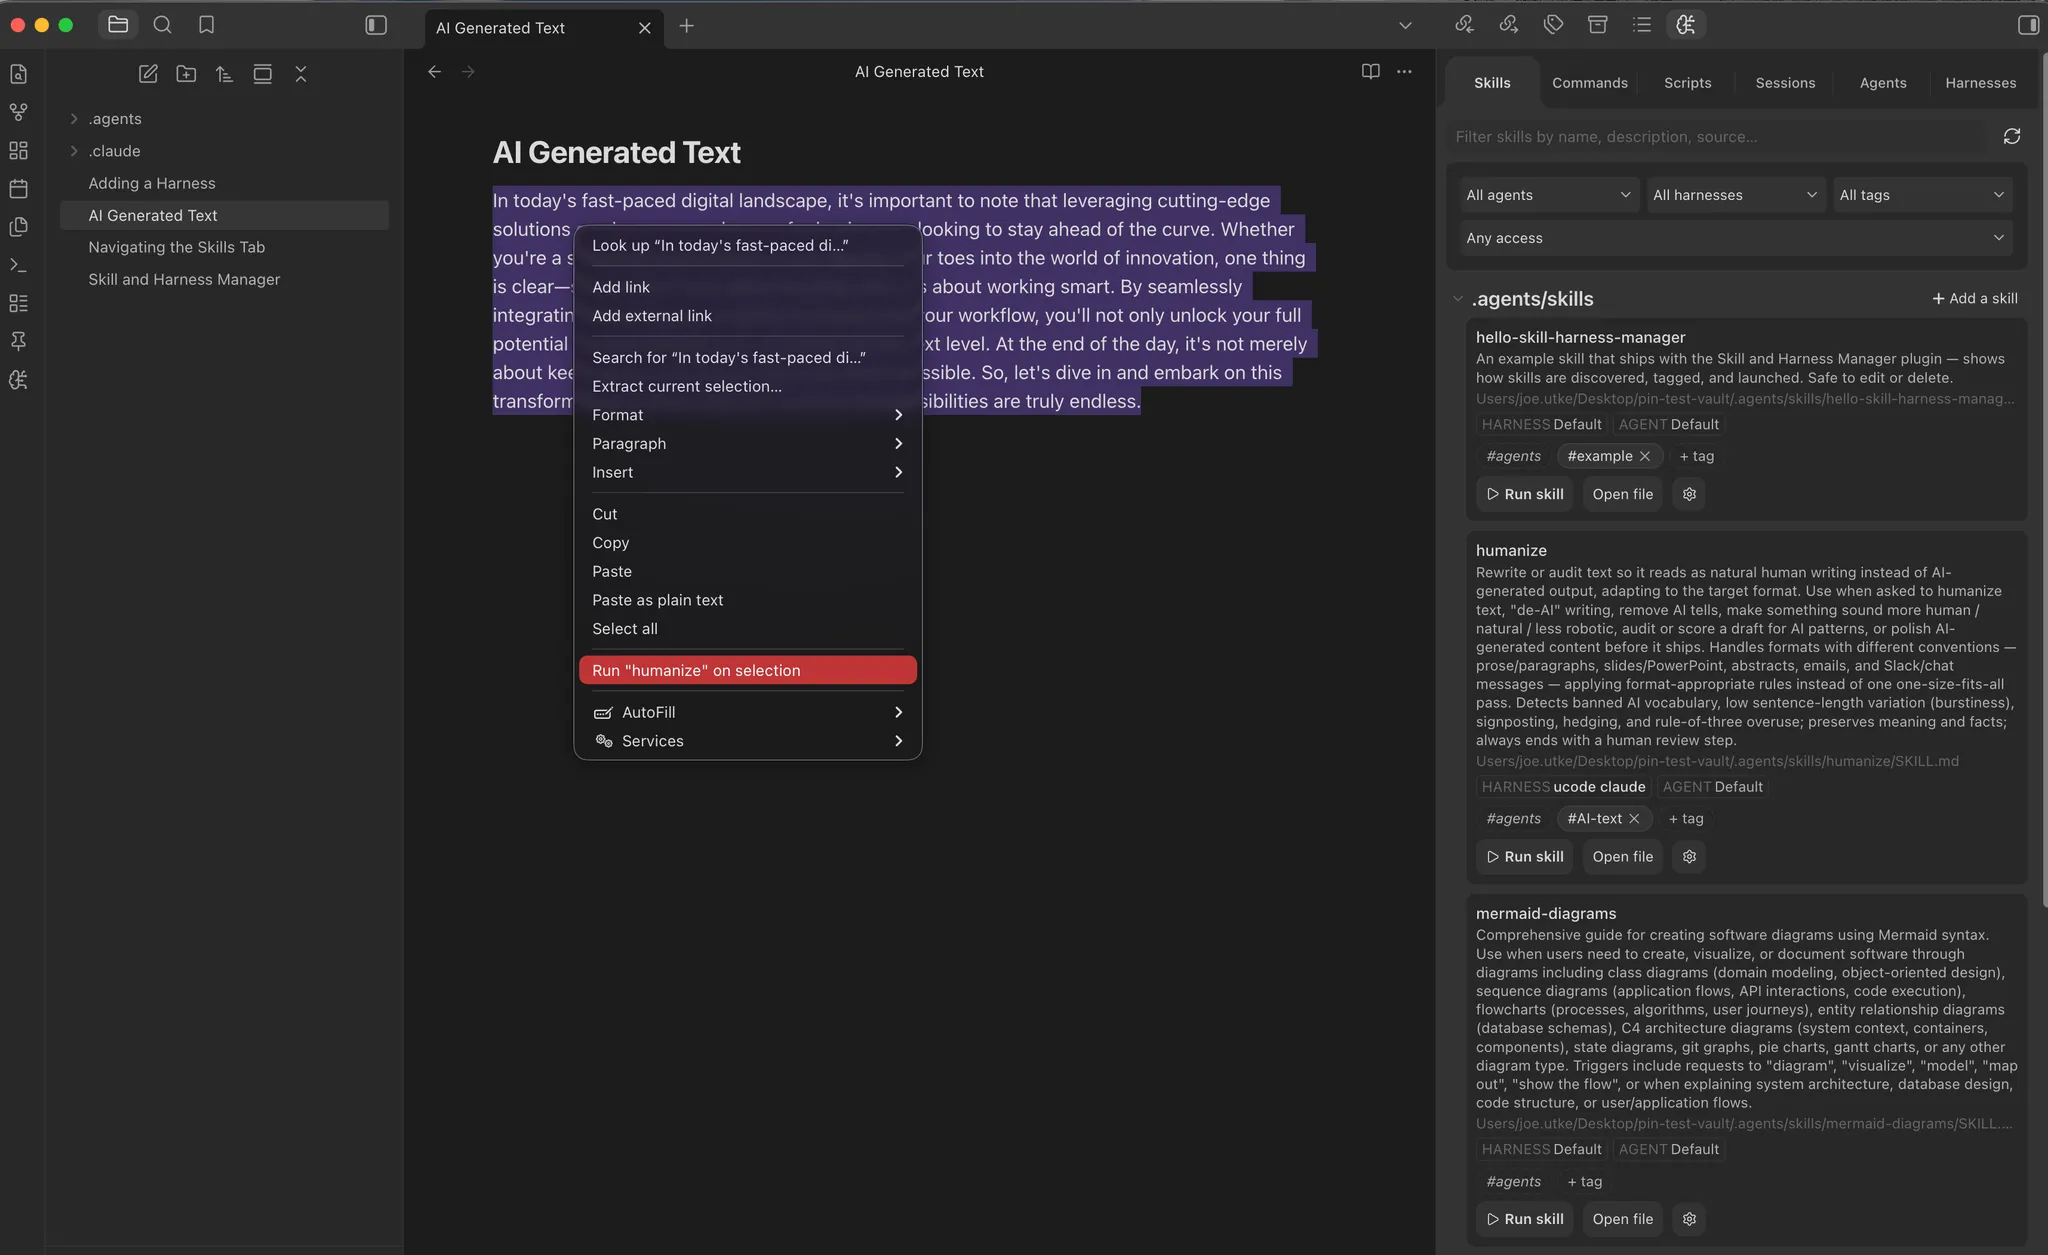This screenshot has width=2048, height=1255.
Task: Switch to reading view book icon
Action: pos(1370,72)
